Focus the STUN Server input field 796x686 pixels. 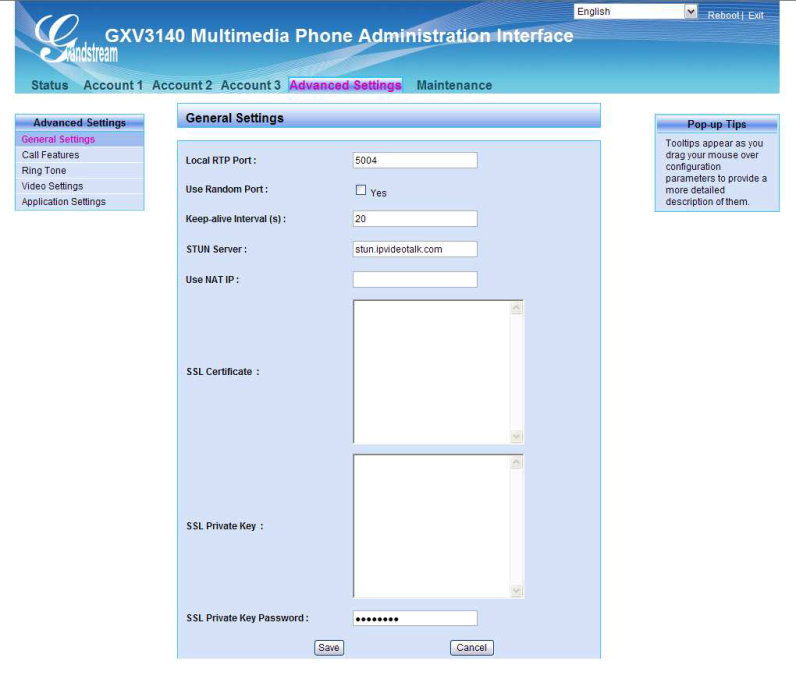coord(414,249)
